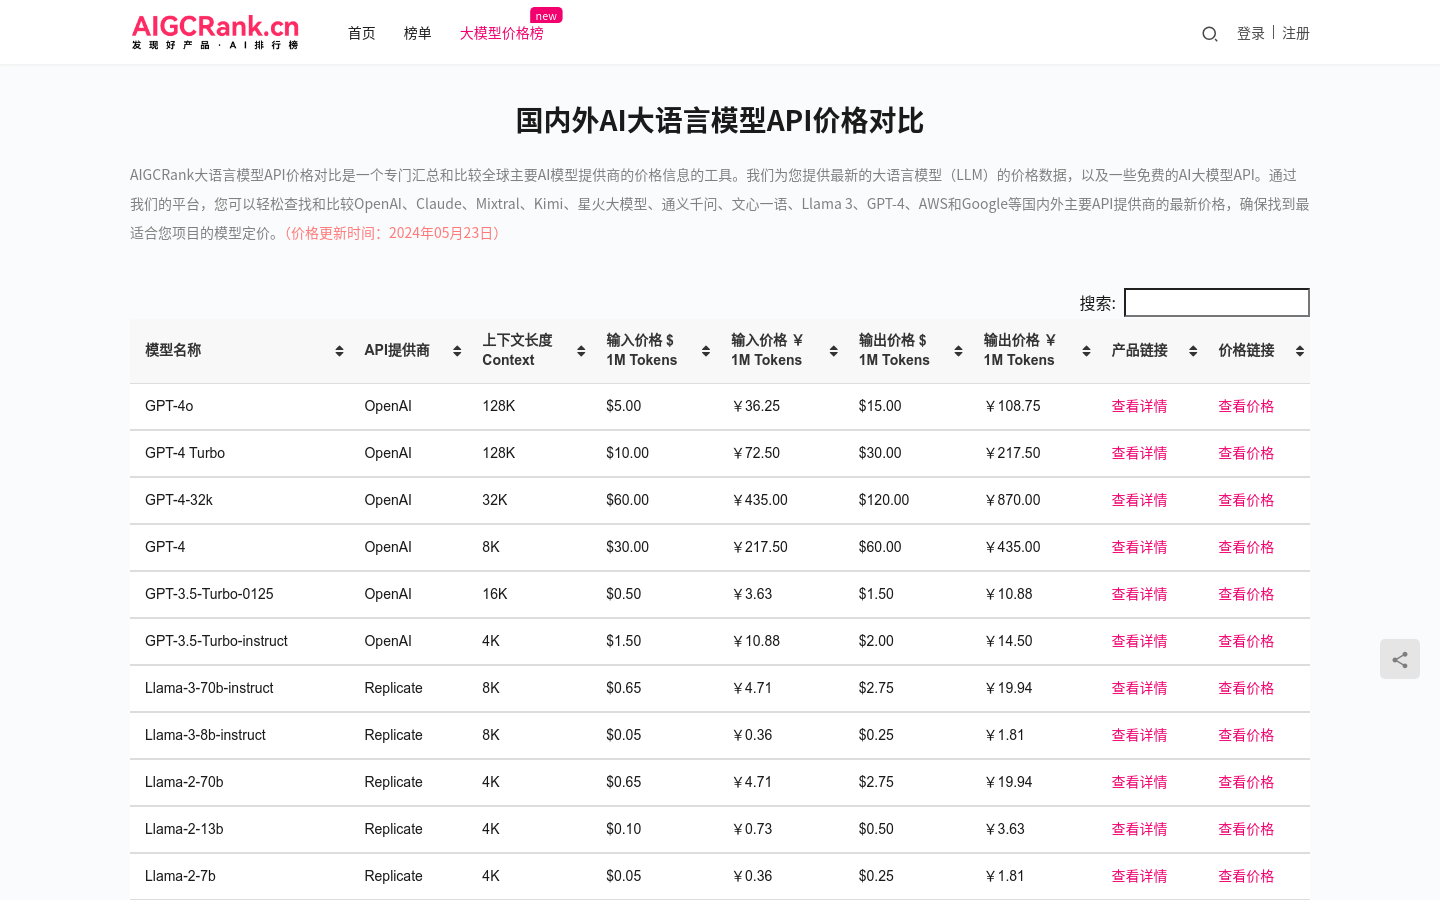Viewport: 1440px width, 900px height.
Task: Open 查看详情 for GPT-3.5-Turbo-0125
Action: [x=1139, y=594]
